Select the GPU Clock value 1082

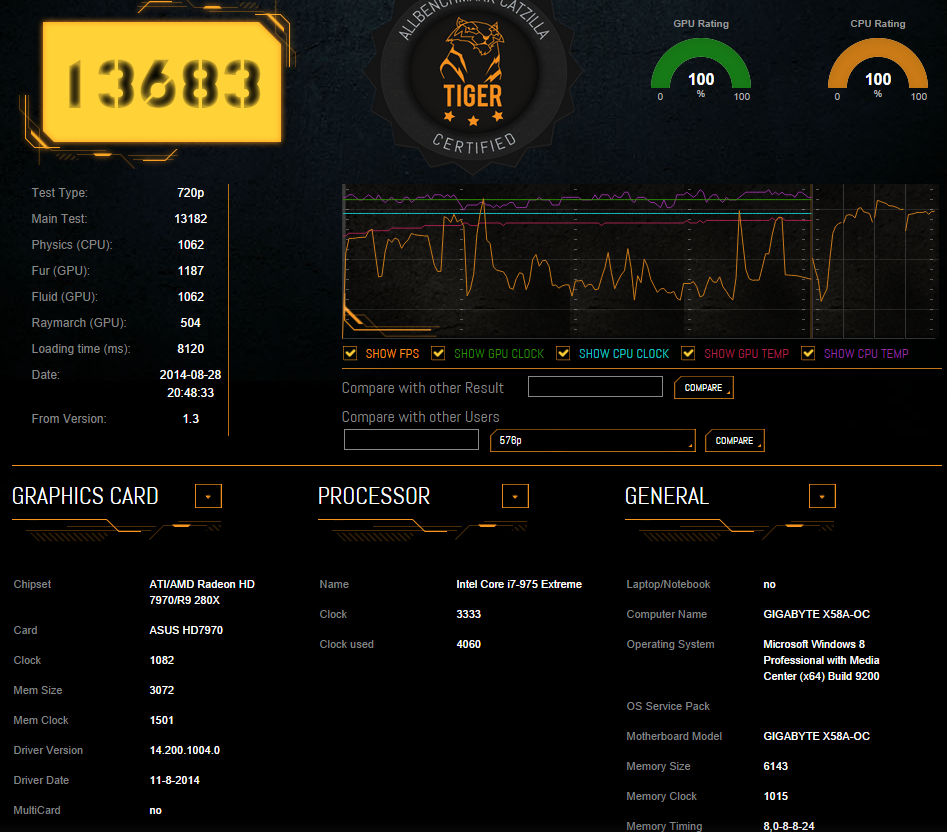point(161,660)
